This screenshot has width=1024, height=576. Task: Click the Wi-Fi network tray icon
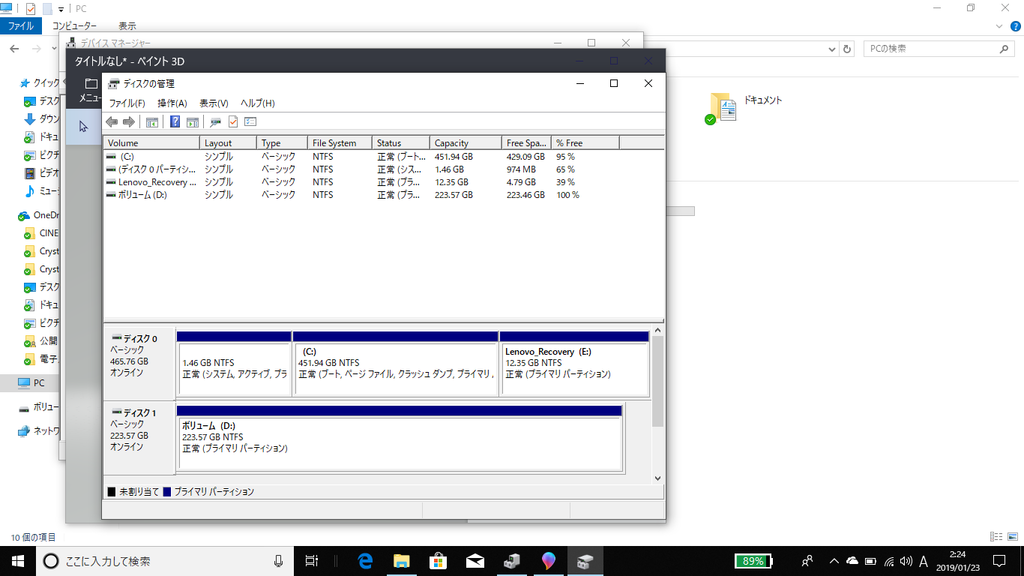pos(889,561)
